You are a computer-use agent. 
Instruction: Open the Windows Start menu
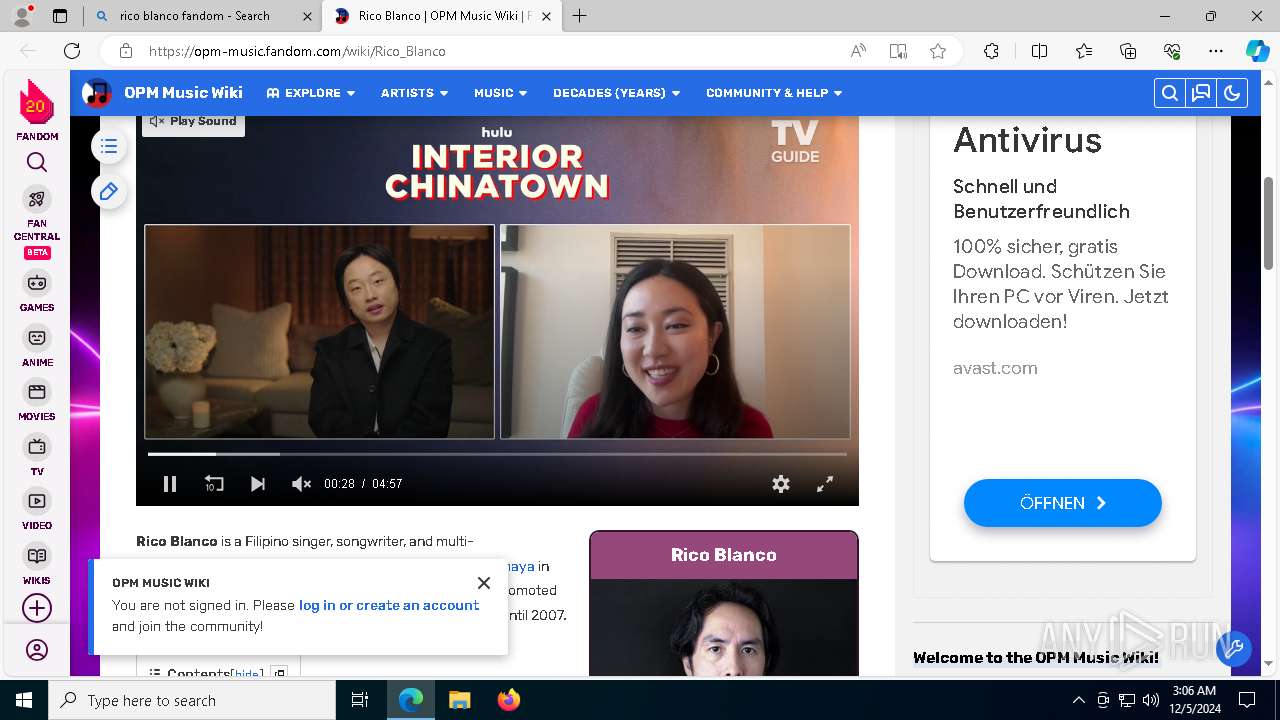coord(24,700)
